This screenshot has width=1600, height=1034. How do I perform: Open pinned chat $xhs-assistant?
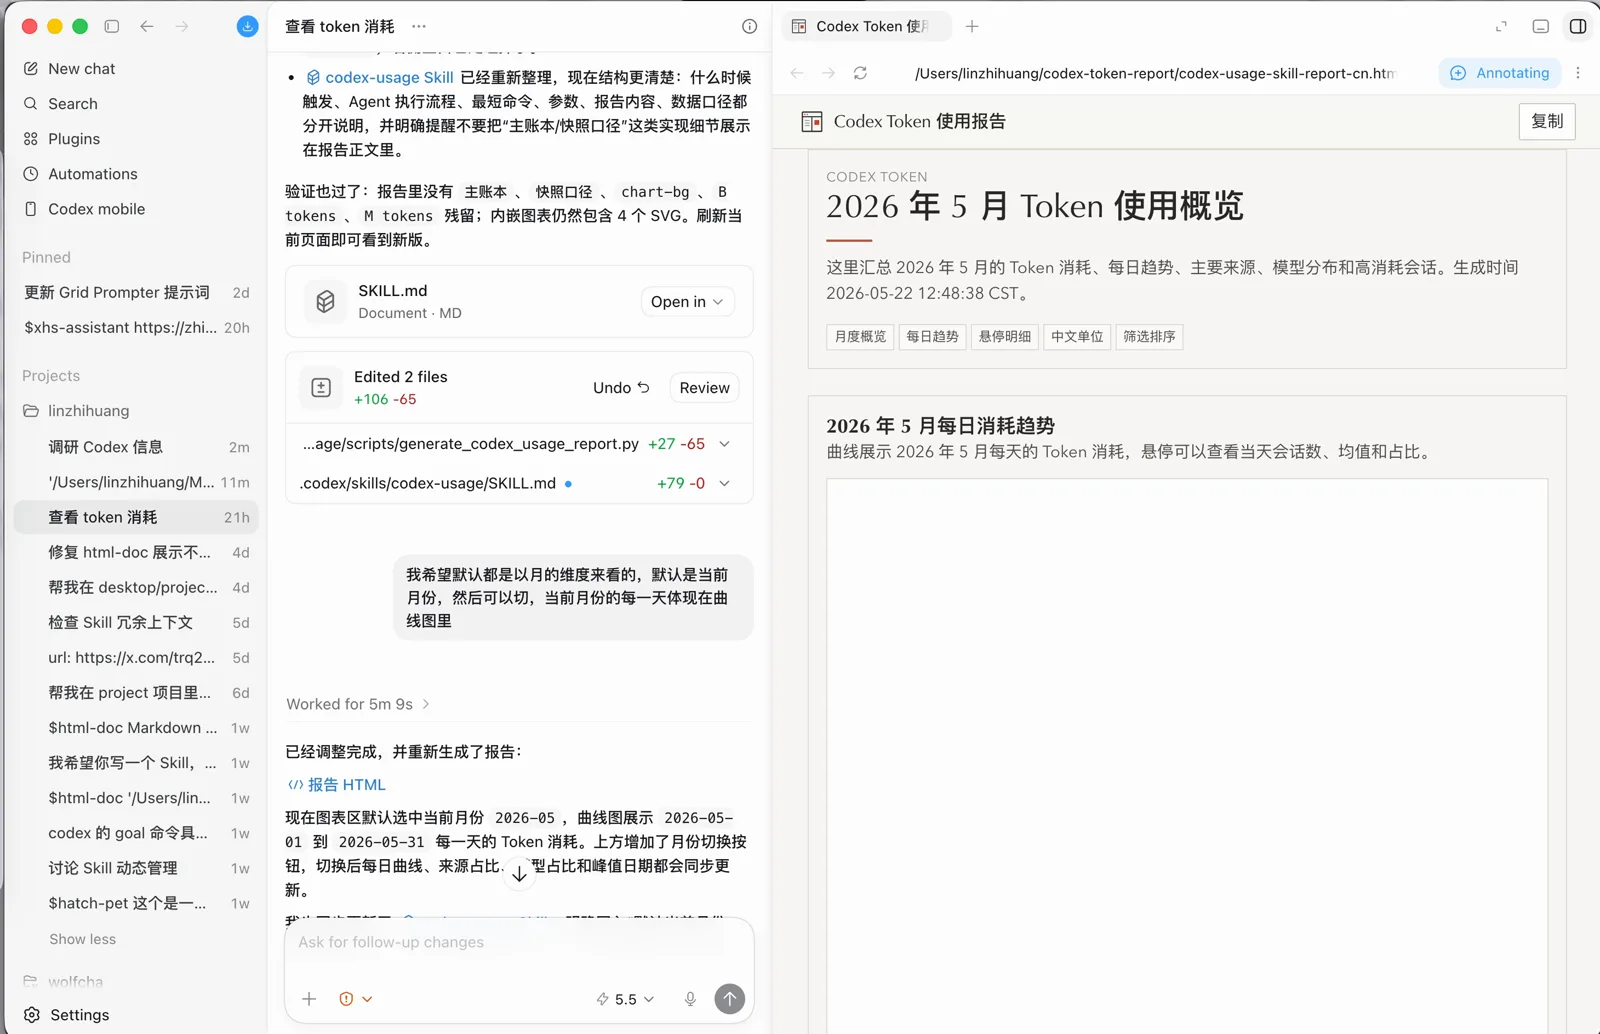click(x=136, y=327)
